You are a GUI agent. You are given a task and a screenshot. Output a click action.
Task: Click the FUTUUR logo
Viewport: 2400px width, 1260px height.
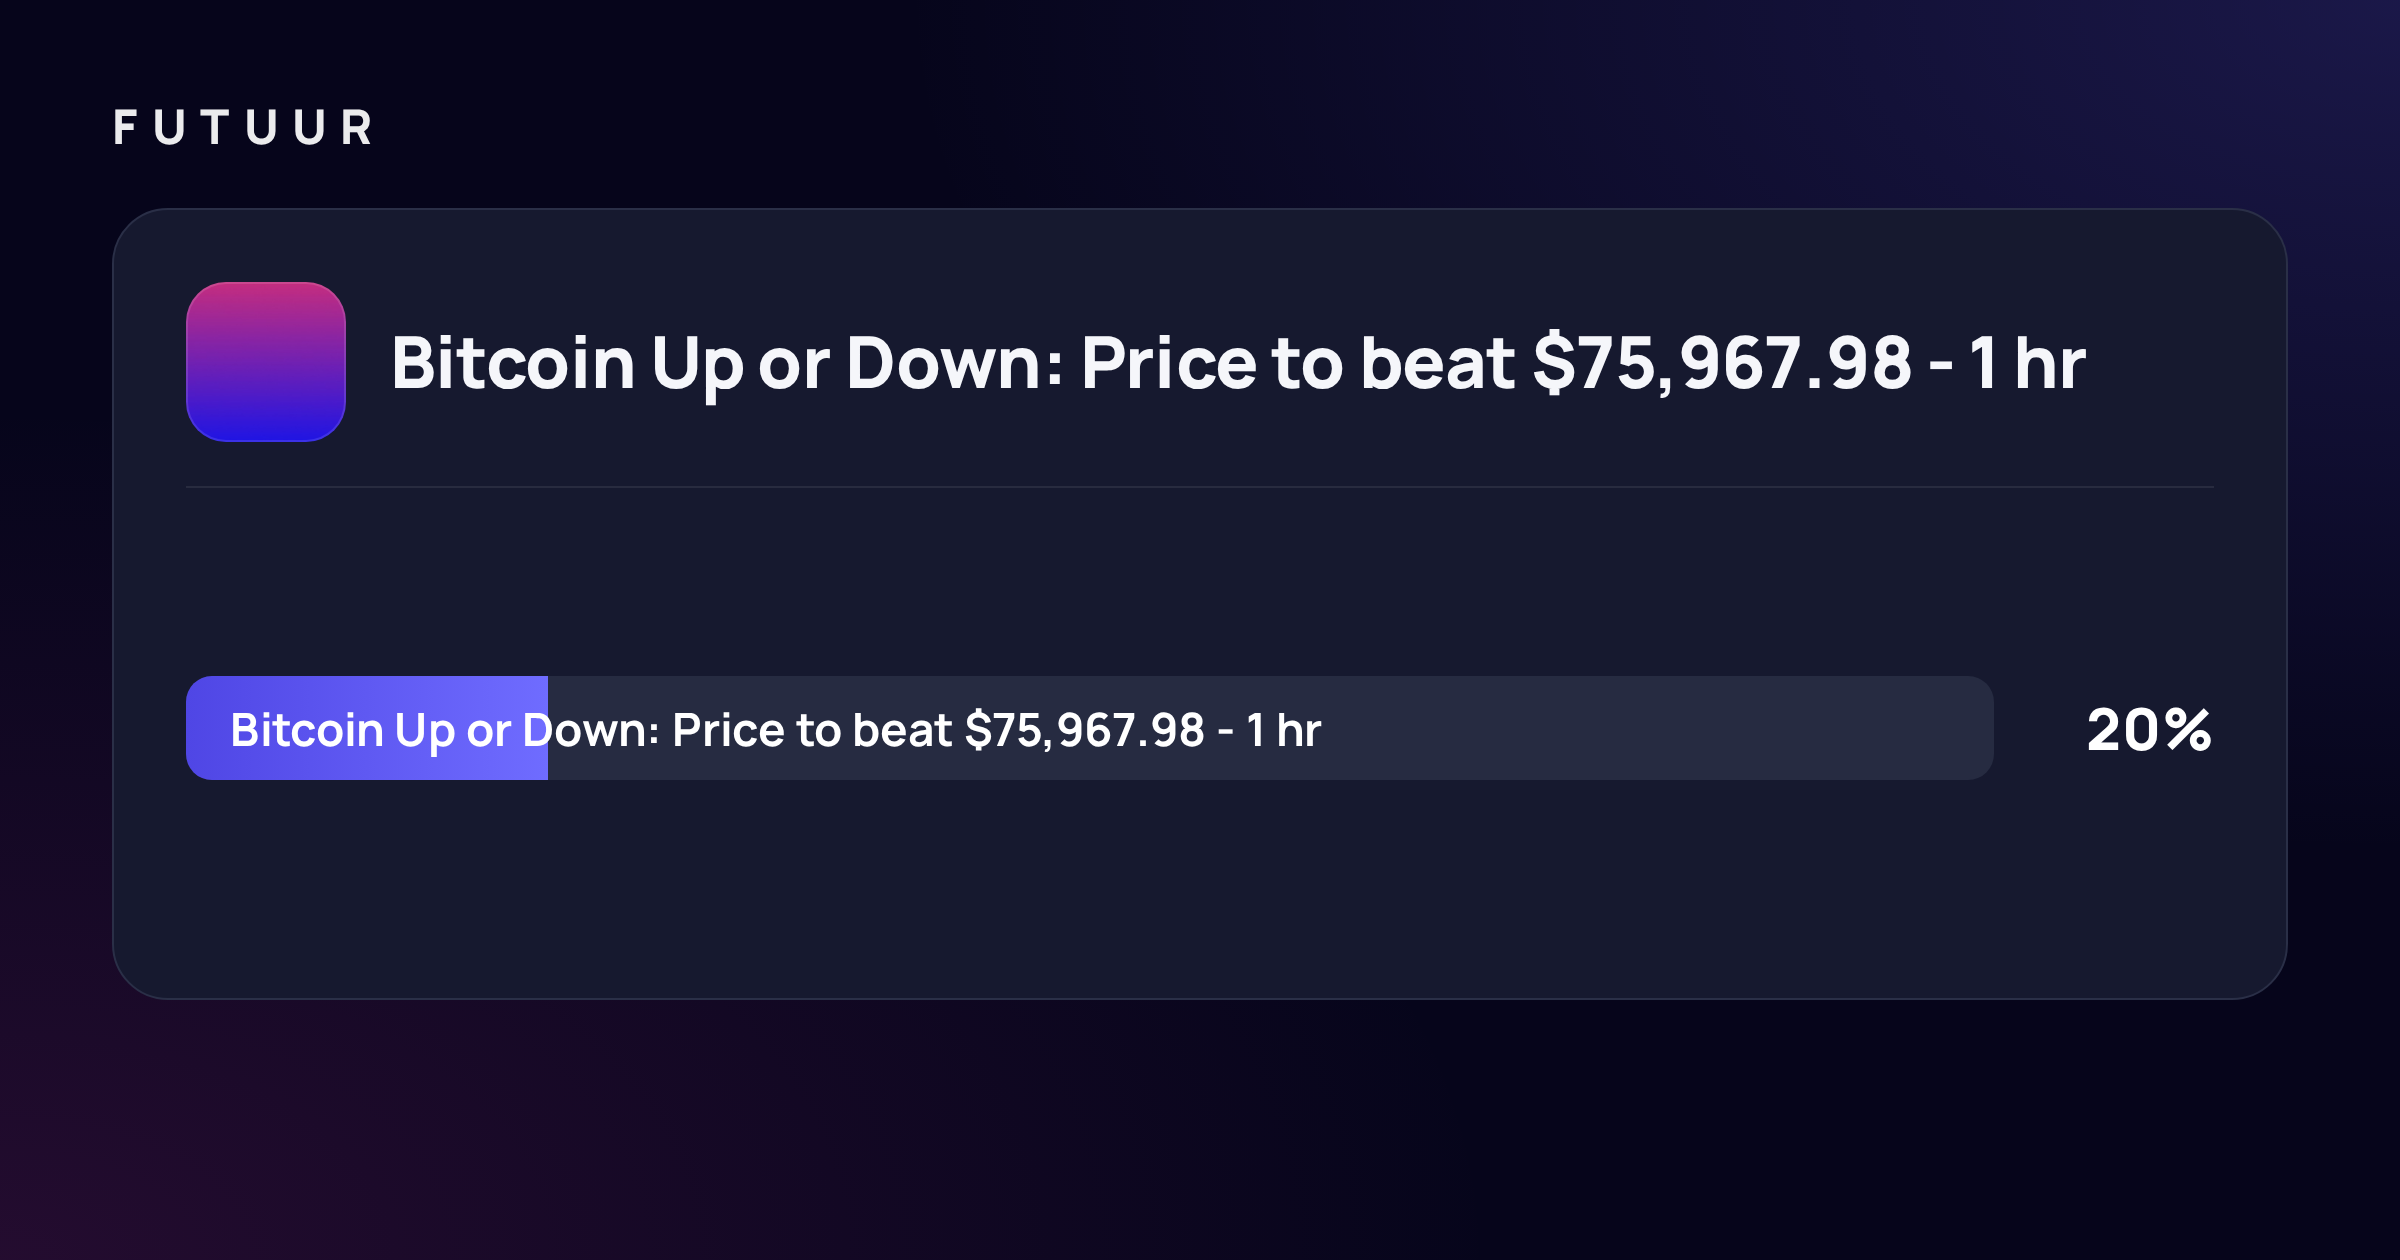[x=243, y=128]
